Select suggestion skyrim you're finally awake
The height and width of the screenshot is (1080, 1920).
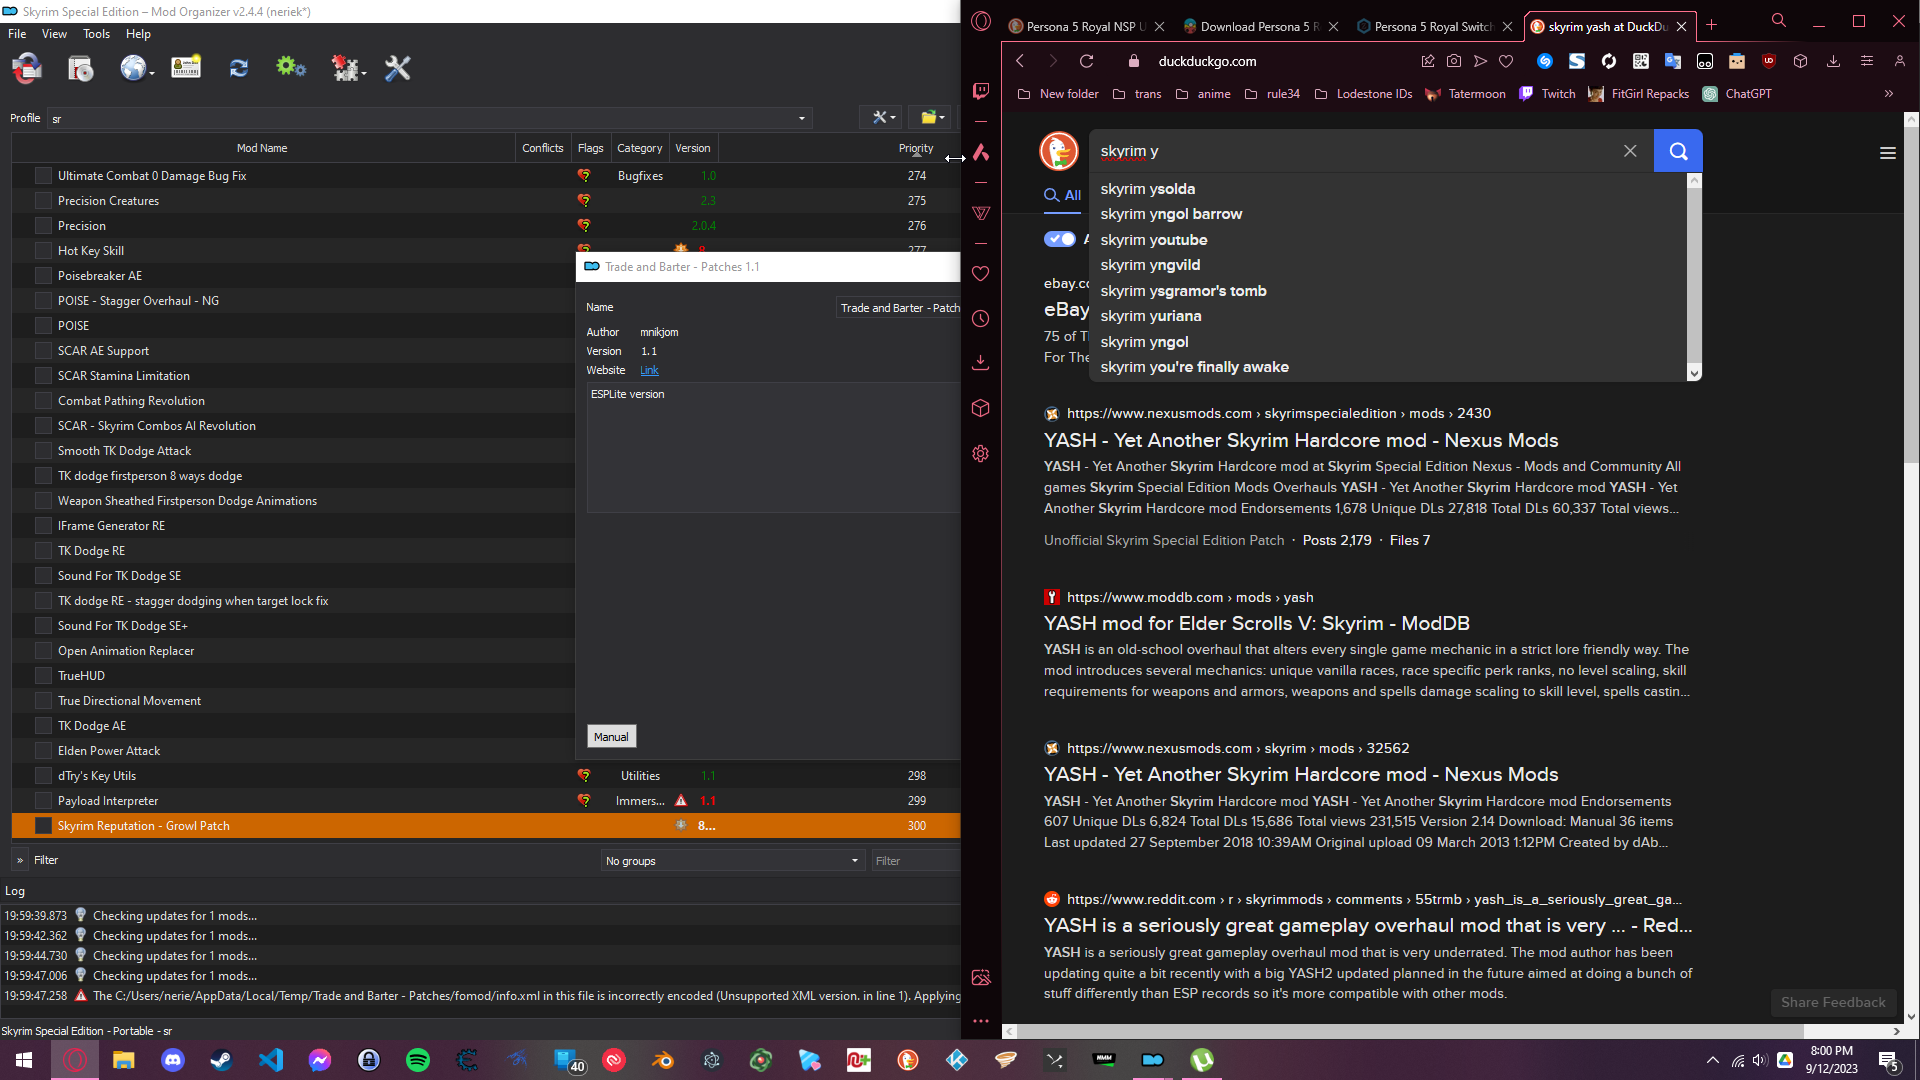pyautogui.click(x=1194, y=367)
